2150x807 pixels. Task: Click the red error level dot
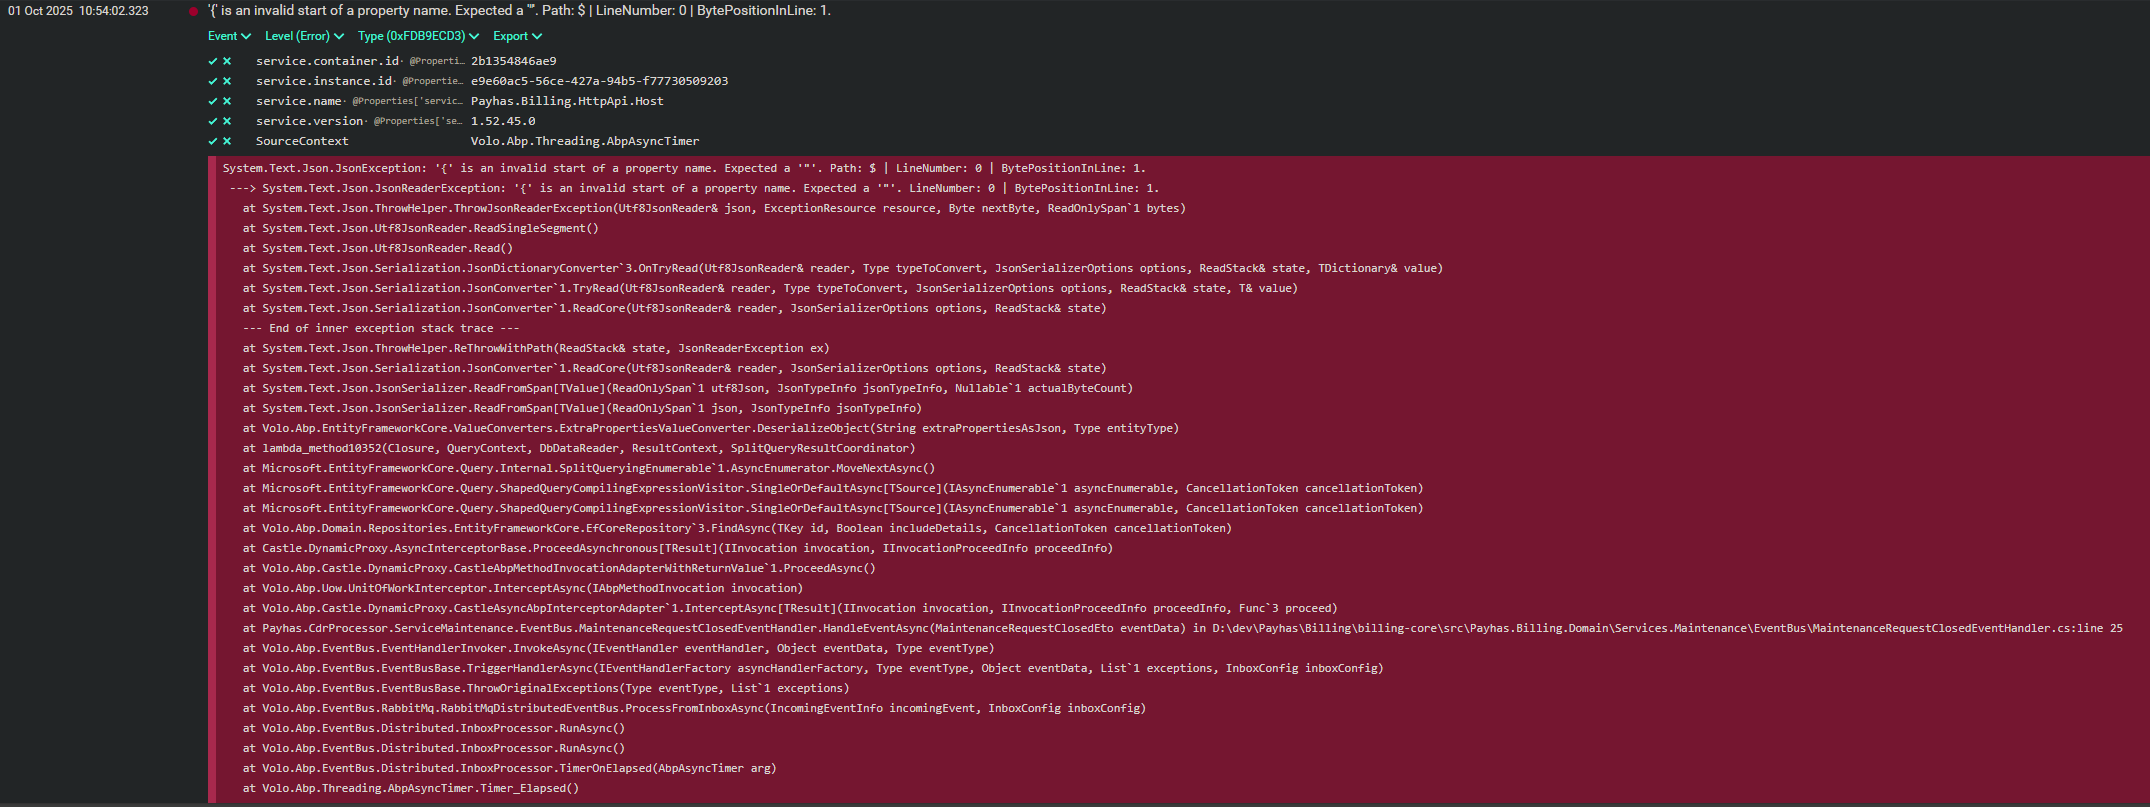[x=193, y=11]
